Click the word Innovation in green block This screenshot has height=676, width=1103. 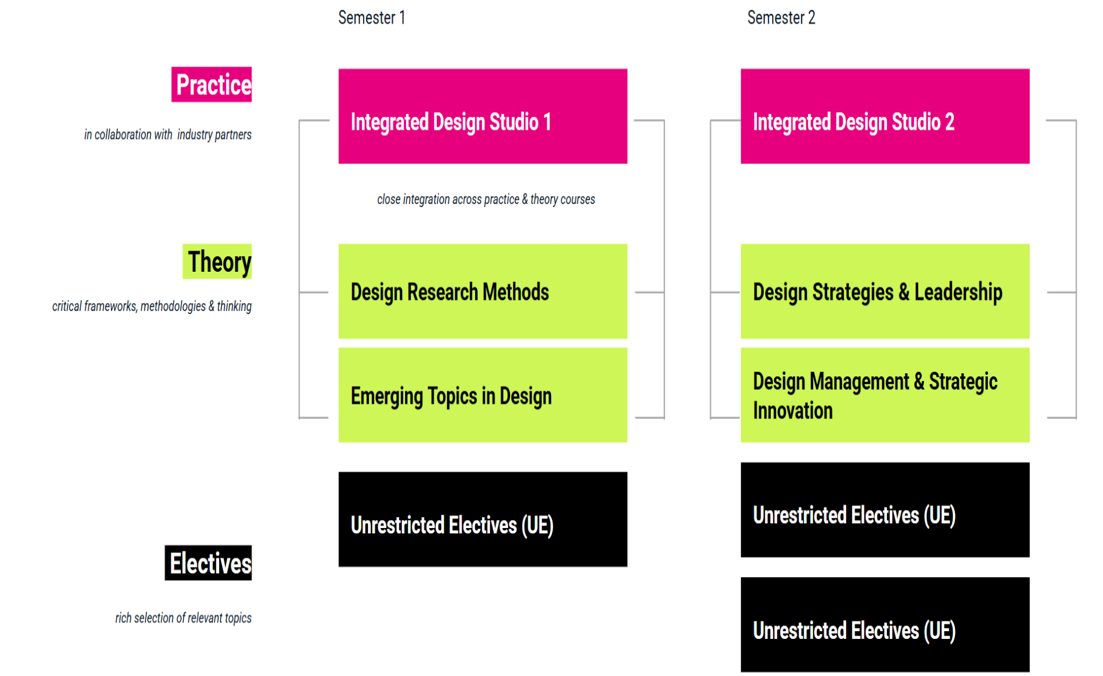[x=793, y=410]
